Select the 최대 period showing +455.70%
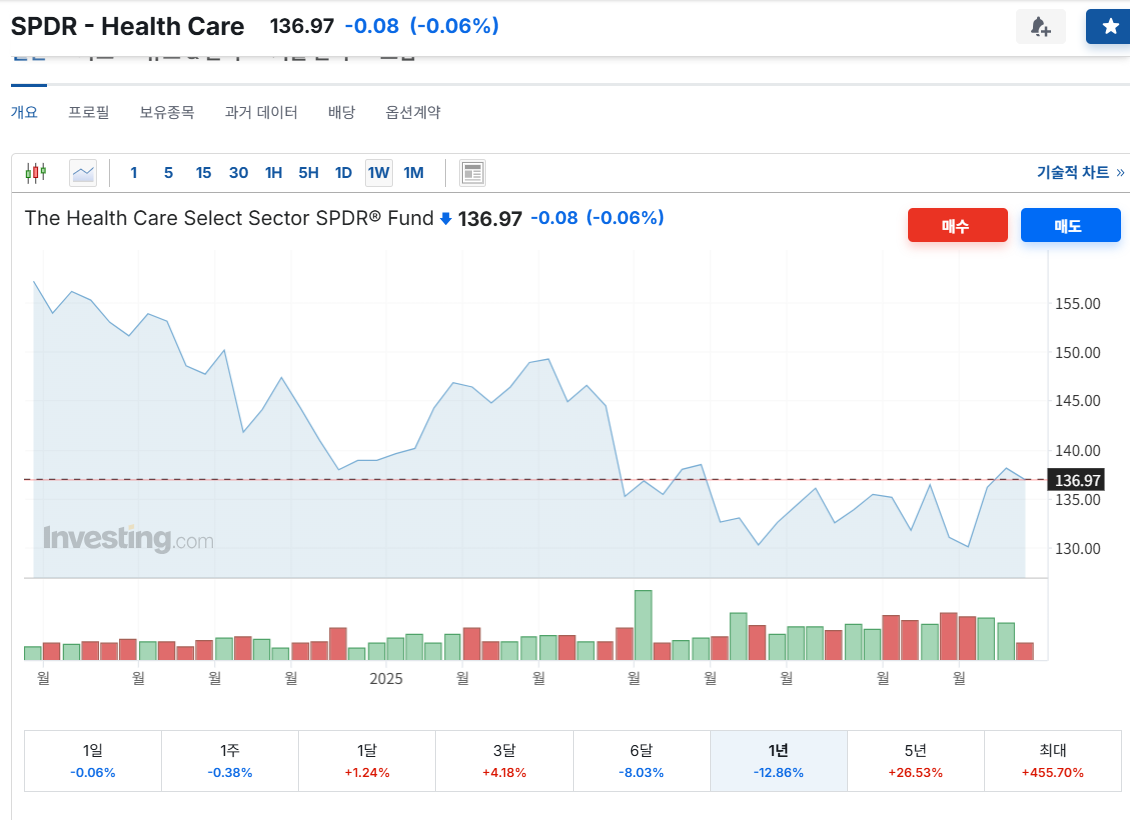The image size is (1130, 820). [1053, 761]
